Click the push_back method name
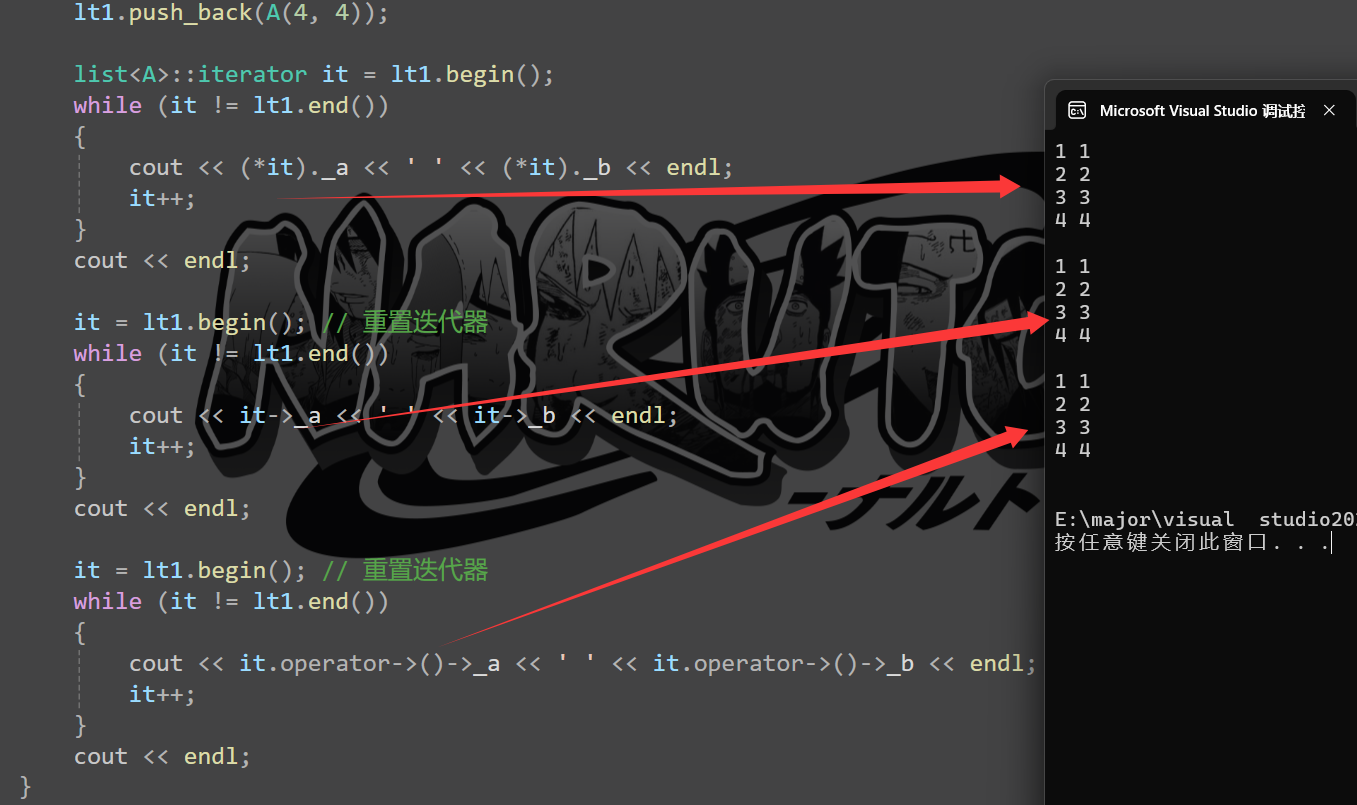This screenshot has height=805, width=1357. (191, 14)
